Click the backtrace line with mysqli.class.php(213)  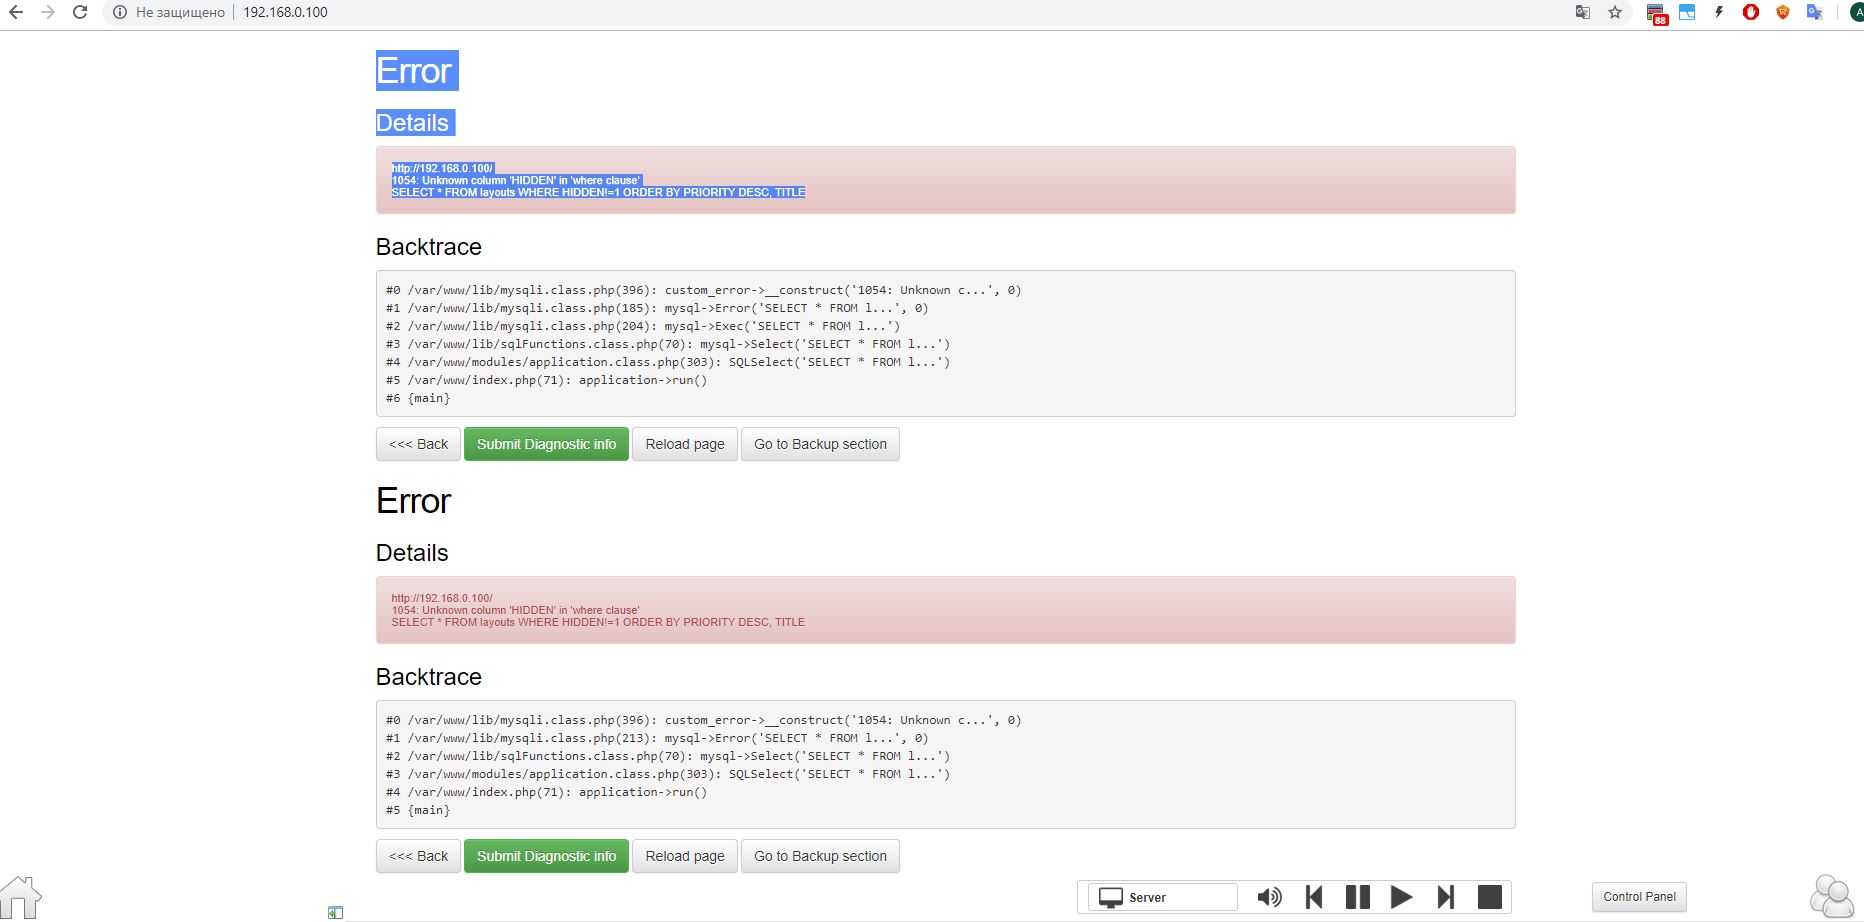click(x=657, y=738)
